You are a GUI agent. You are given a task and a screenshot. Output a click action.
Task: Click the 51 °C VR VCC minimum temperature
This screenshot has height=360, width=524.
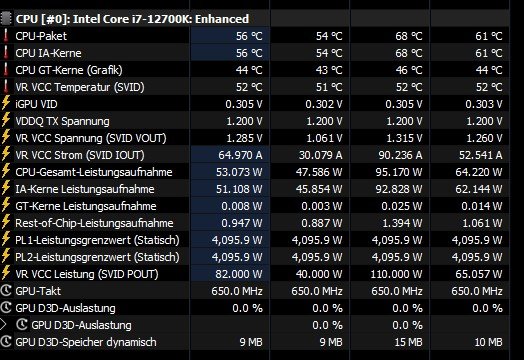click(329, 87)
